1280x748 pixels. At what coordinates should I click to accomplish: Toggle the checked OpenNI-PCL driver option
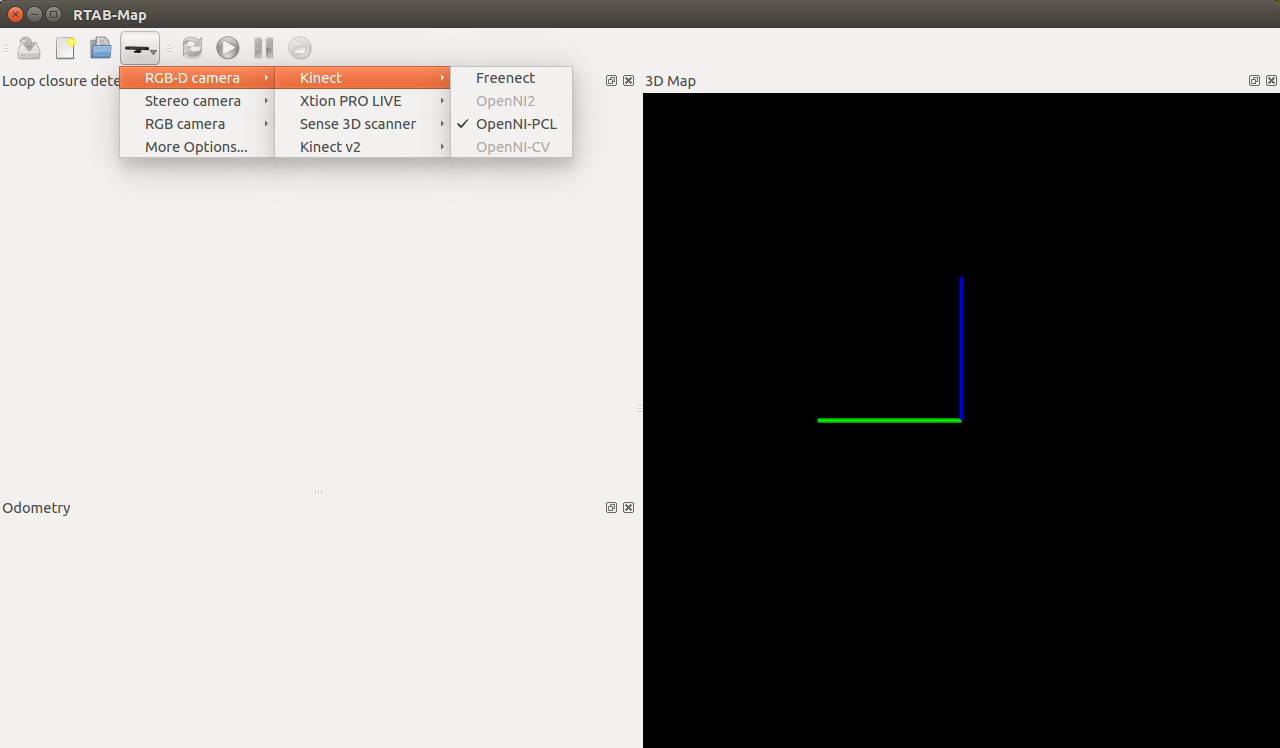(512, 124)
